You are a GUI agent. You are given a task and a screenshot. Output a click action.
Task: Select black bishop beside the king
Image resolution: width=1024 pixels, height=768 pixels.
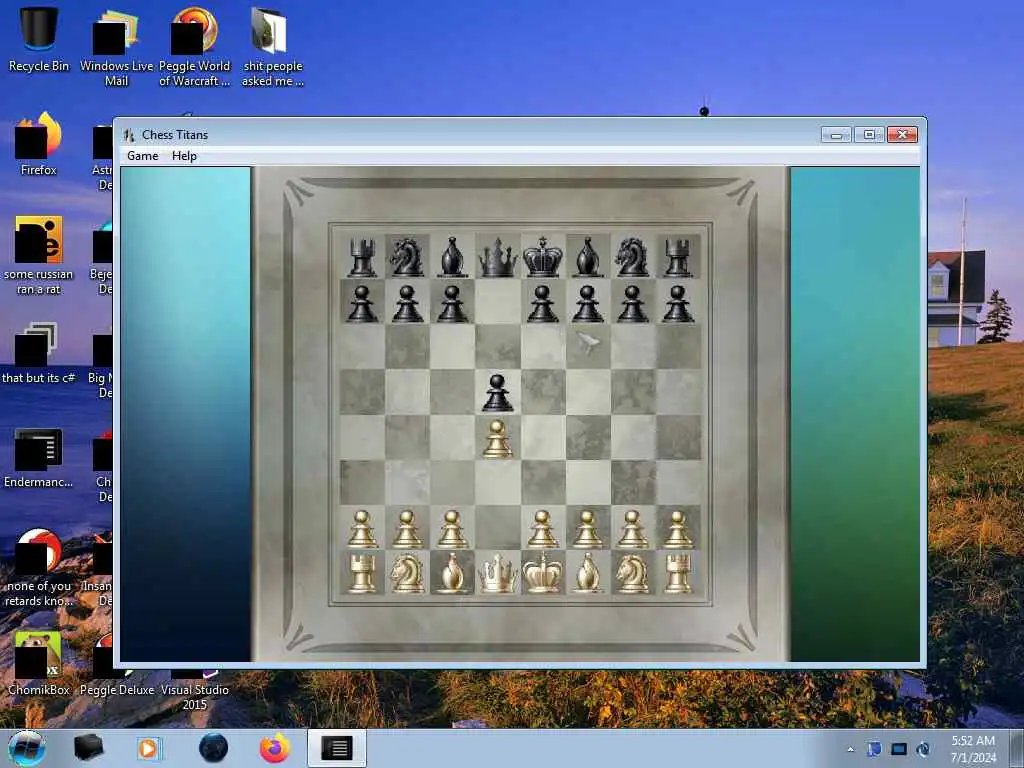[587, 257]
